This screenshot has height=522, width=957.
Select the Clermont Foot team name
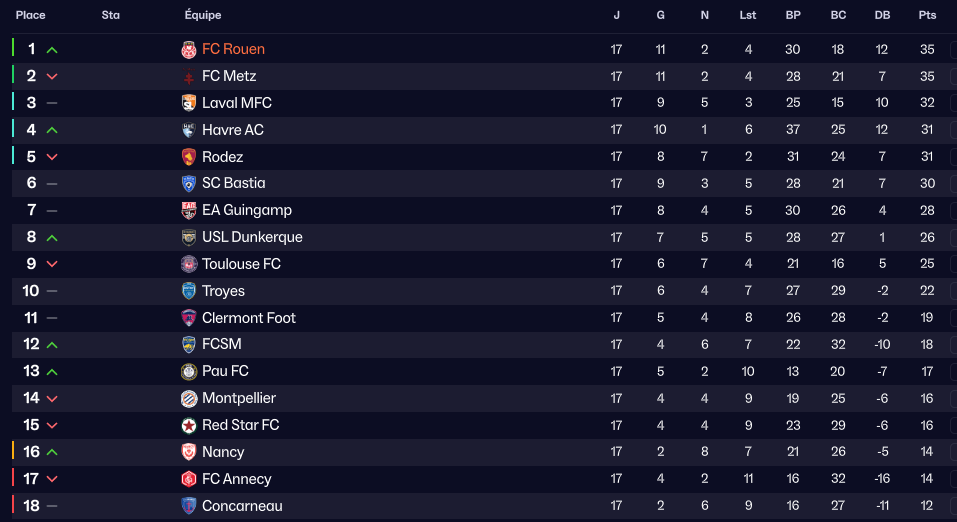[x=249, y=318]
